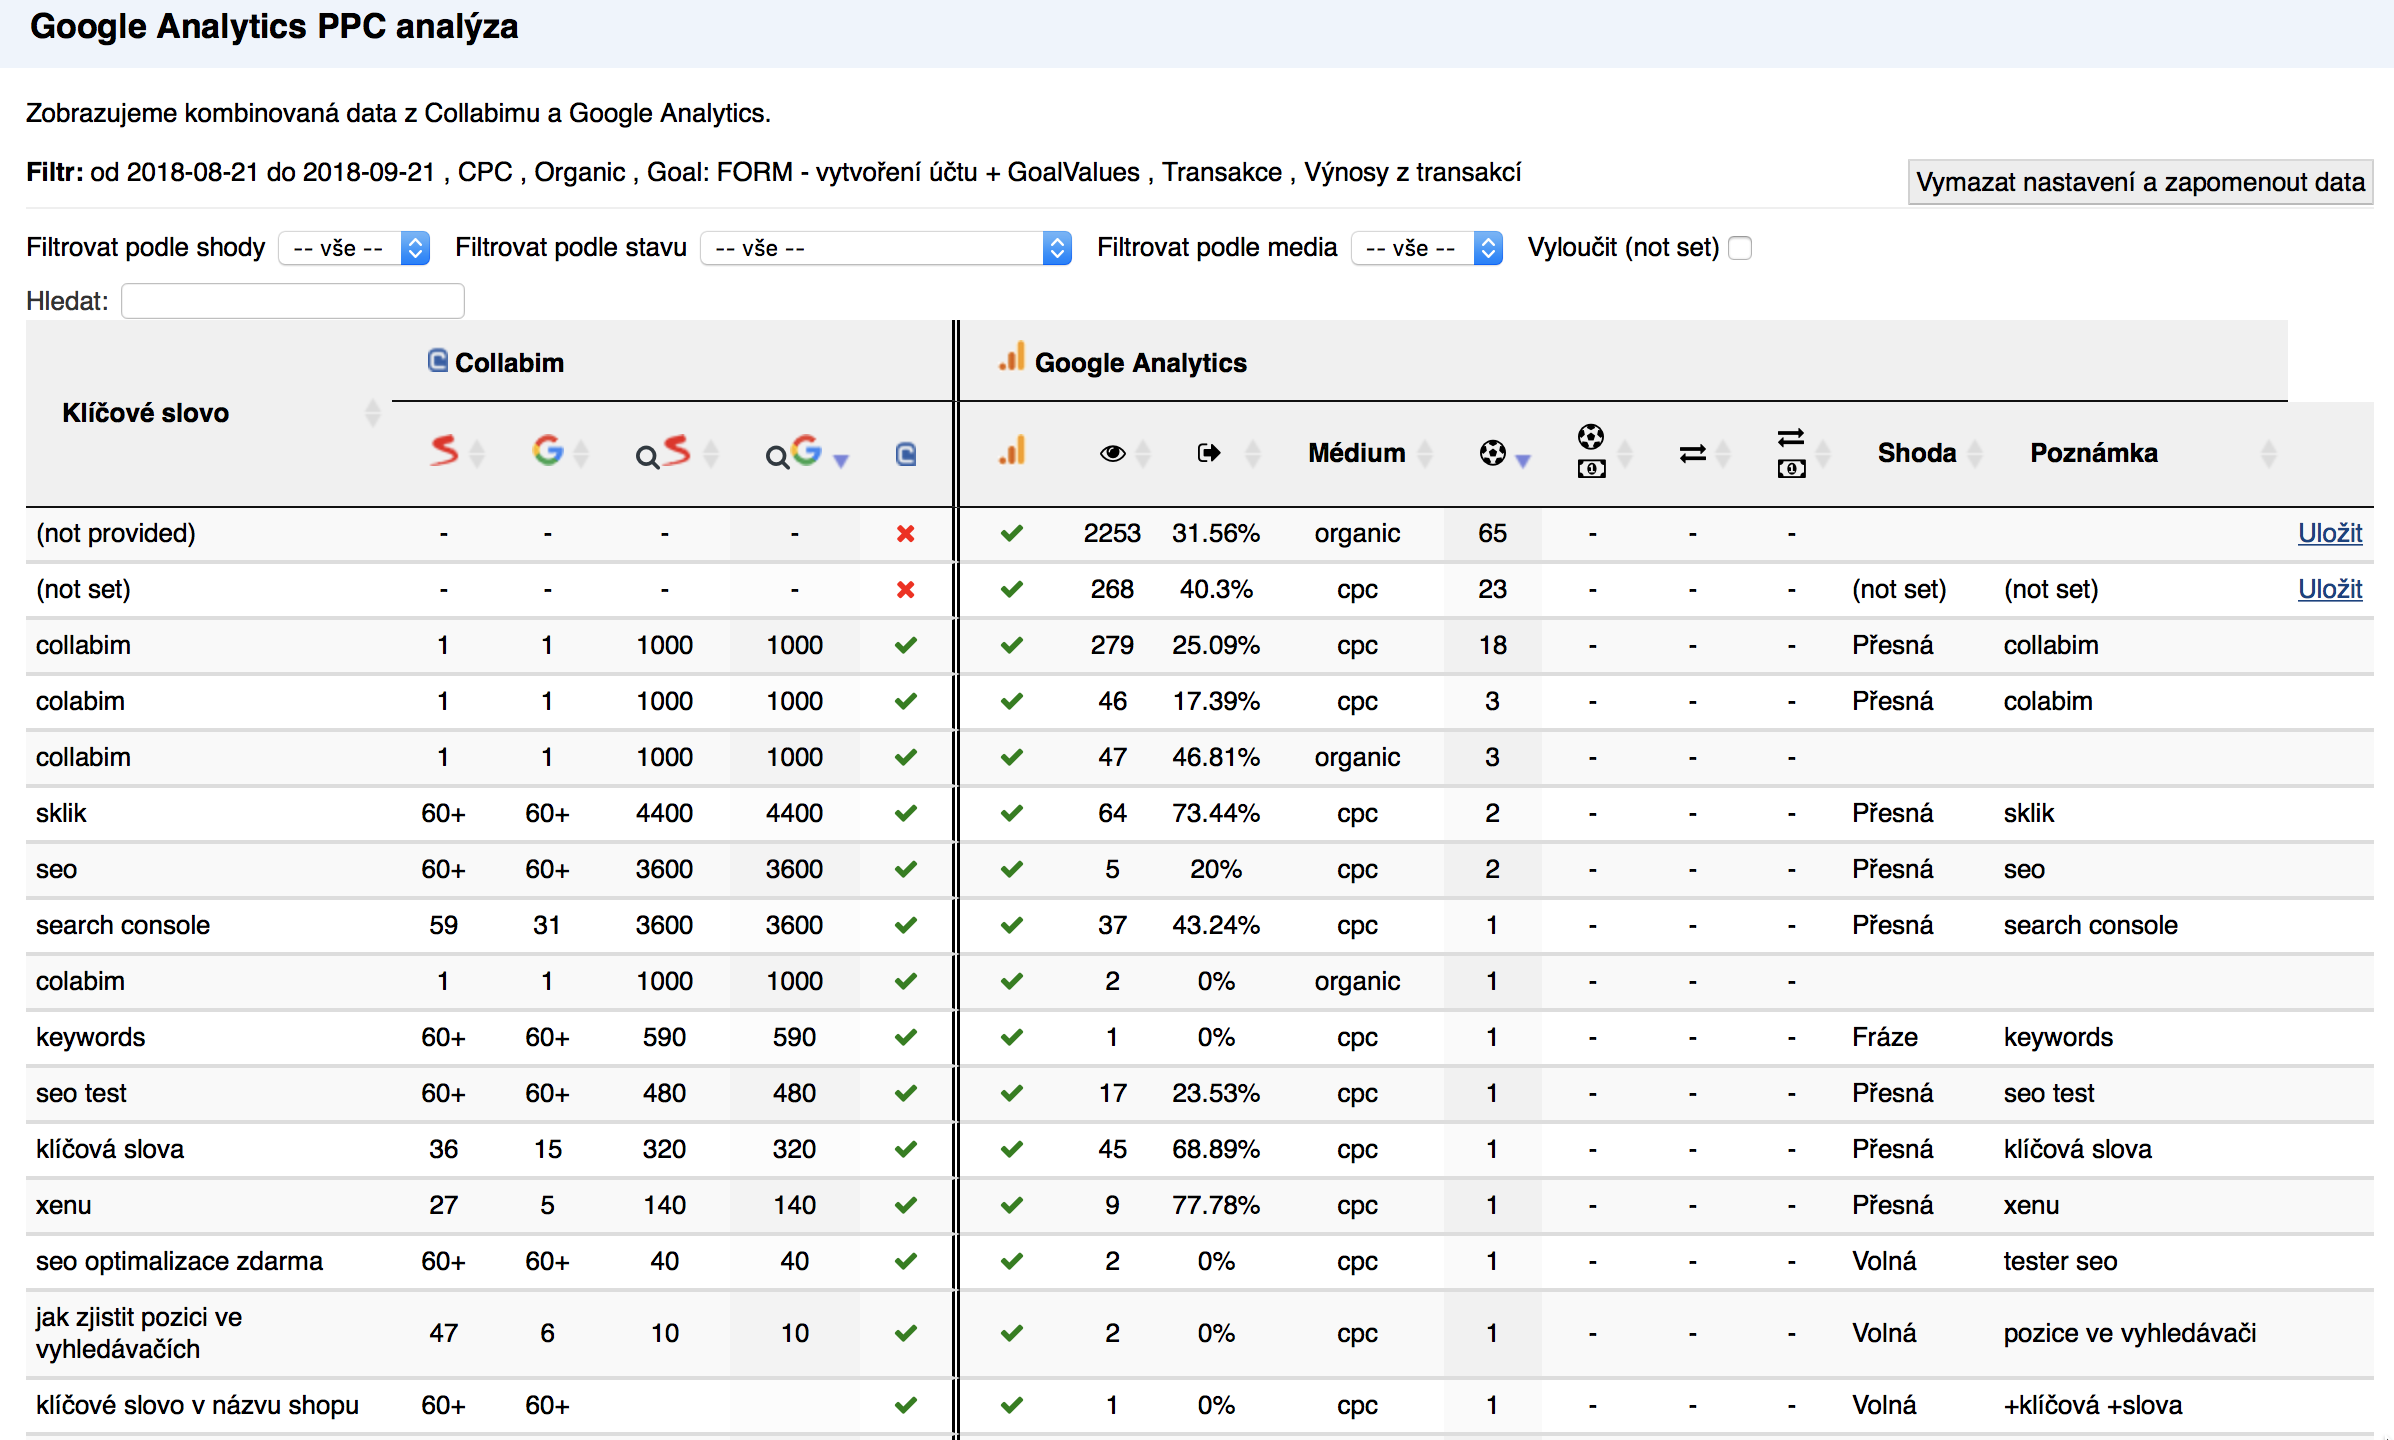
Task: Sort by Seznam search volume icon
Action: coord(664,452)
